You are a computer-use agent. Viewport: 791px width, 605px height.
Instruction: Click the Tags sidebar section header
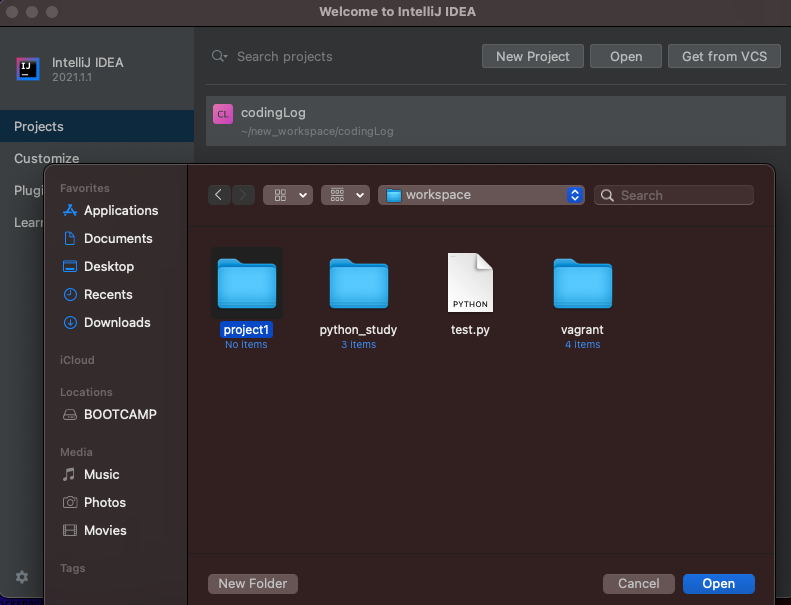click(73, 568)
